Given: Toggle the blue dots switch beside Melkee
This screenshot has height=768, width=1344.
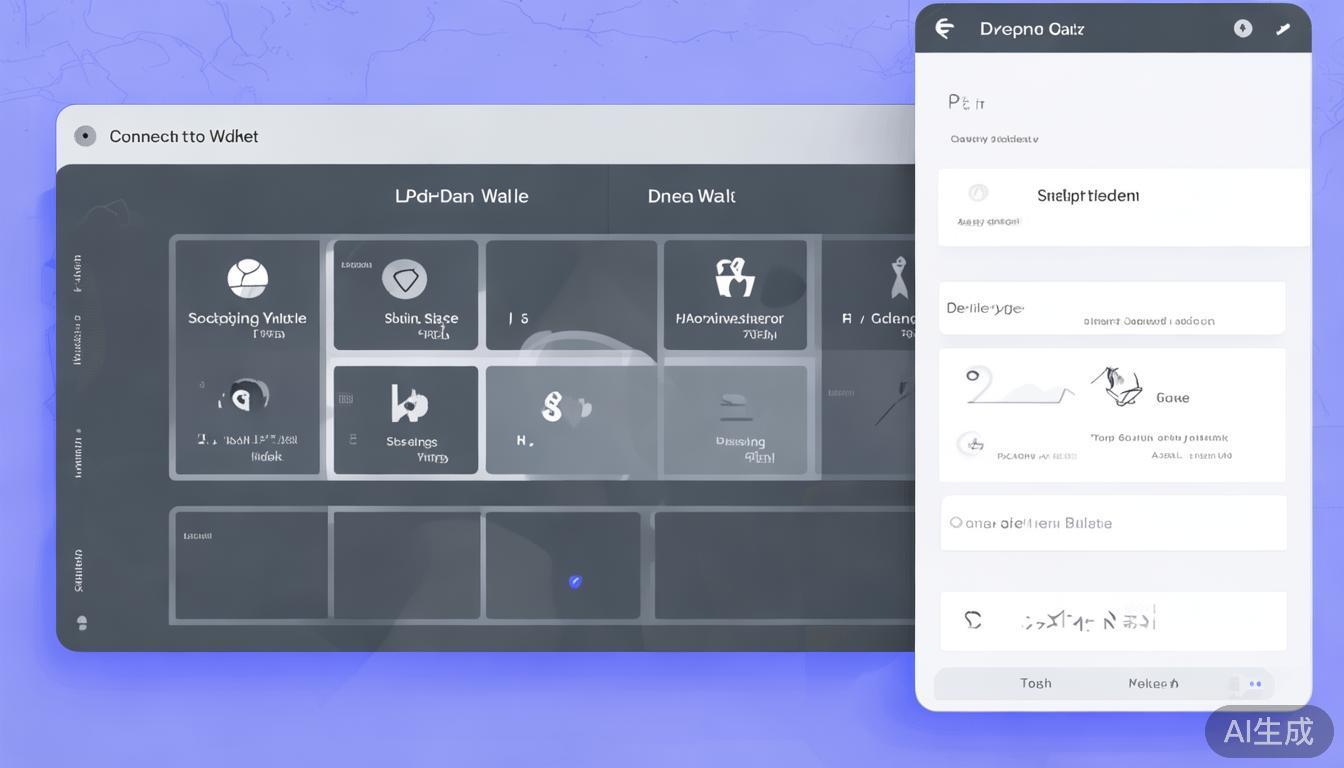Looking at the screenshot, I should 1252,684.
